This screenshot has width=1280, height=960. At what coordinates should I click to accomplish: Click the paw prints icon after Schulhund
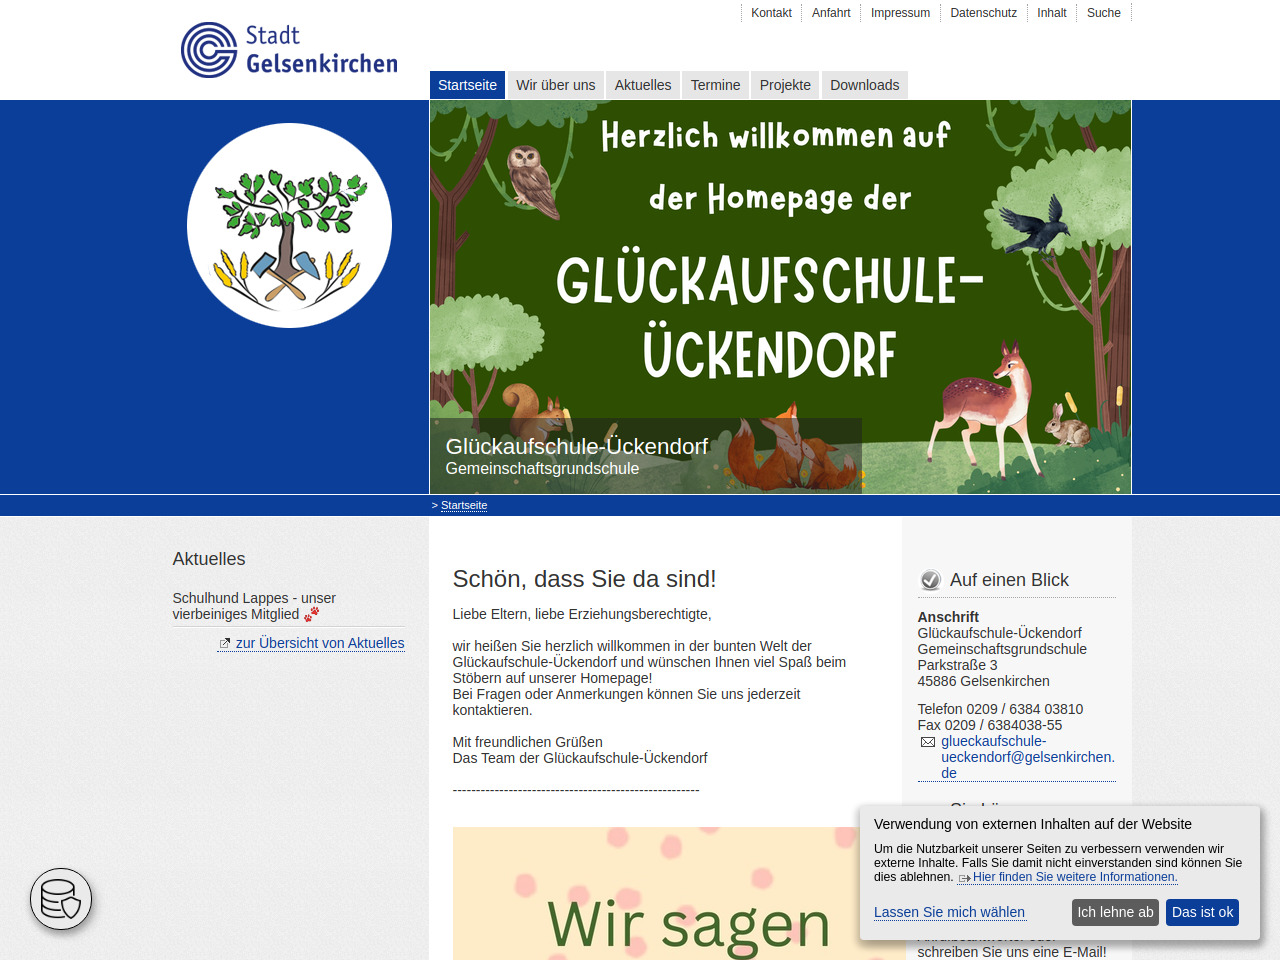312,614
